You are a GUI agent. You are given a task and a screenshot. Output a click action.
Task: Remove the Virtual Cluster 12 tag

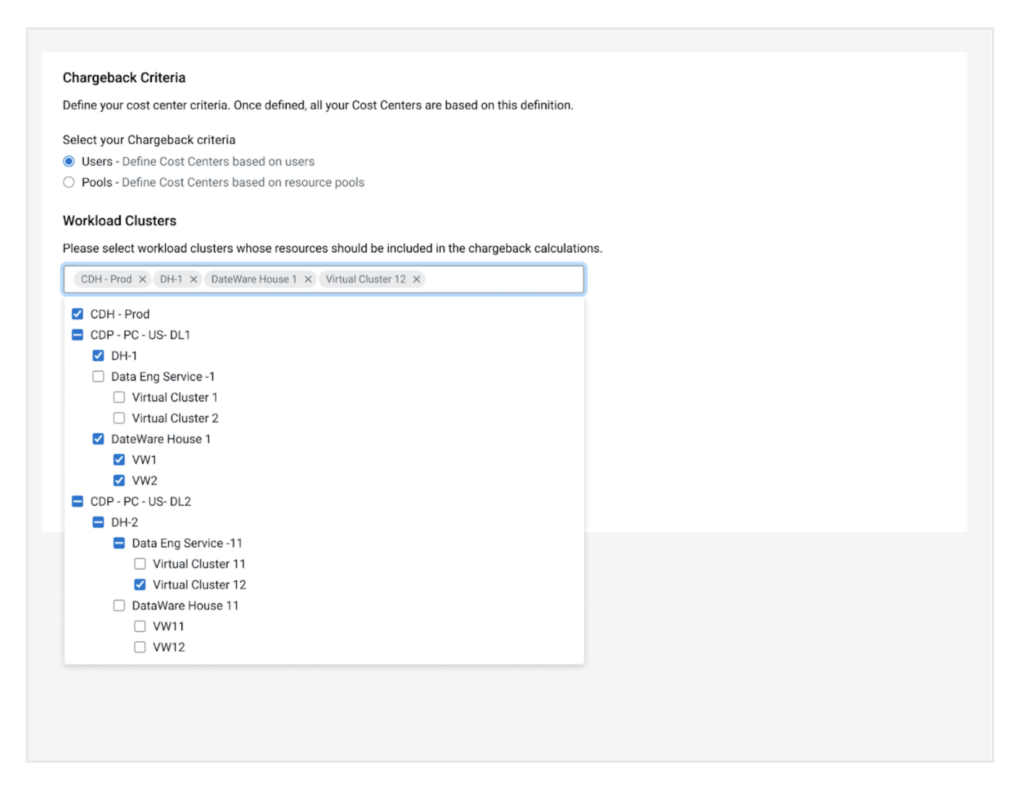417,279
